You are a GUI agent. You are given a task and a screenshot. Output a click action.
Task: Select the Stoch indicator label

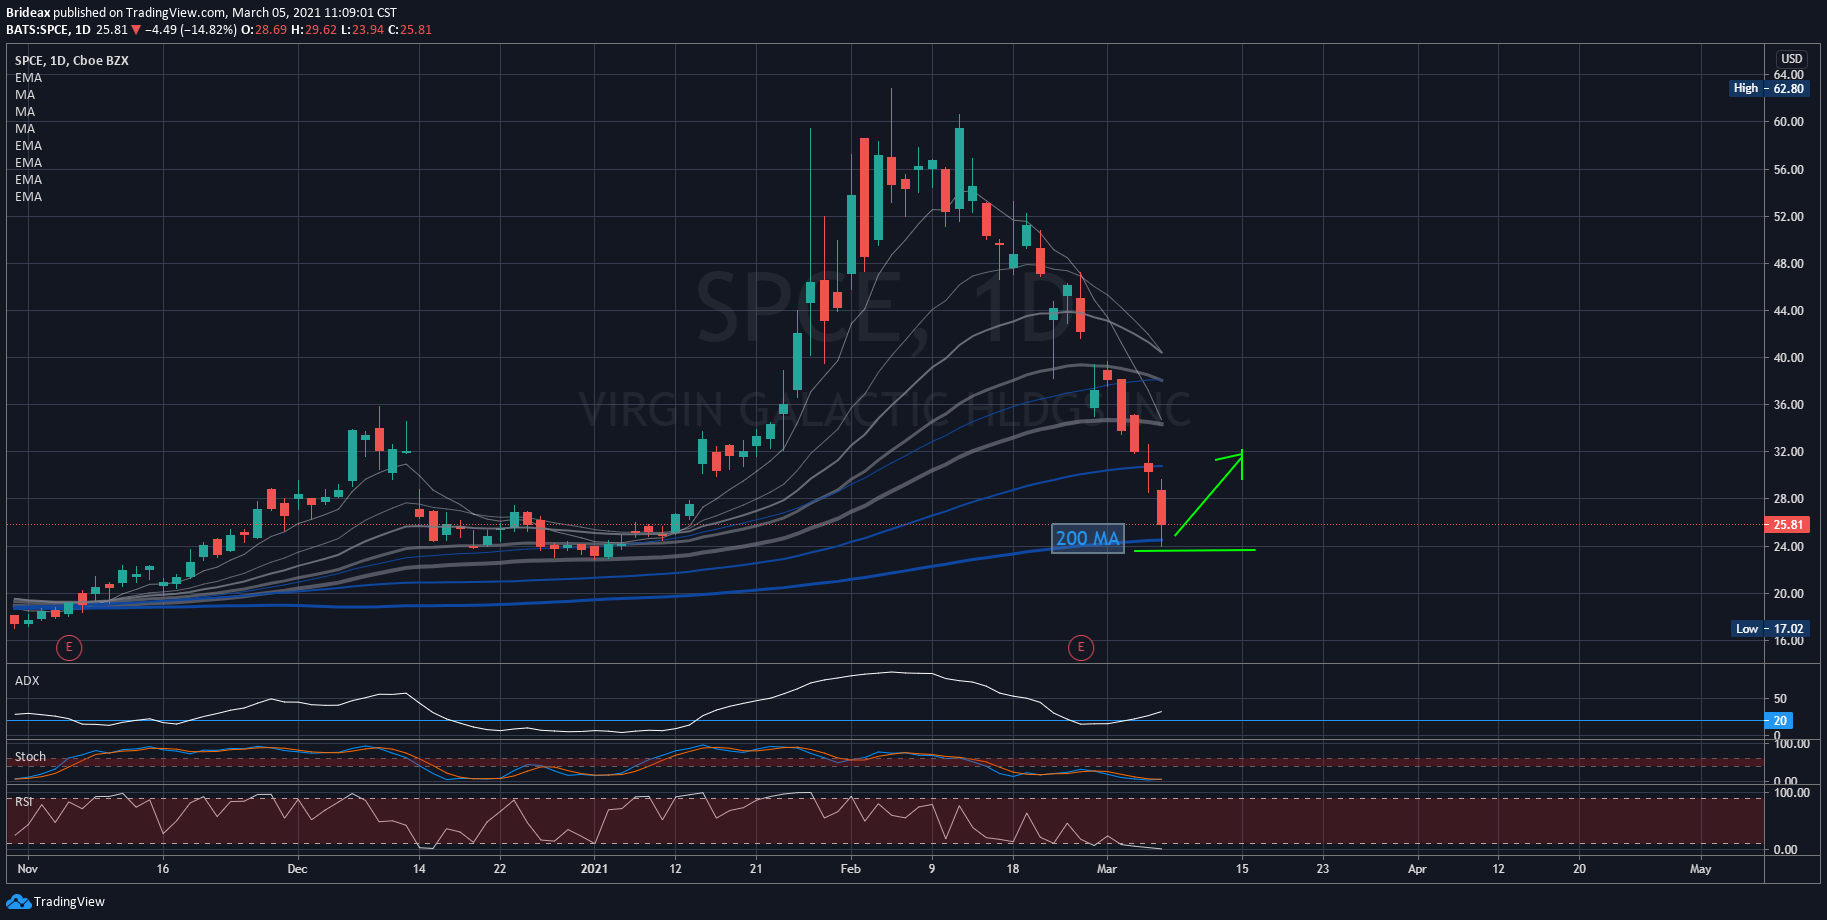[30, 757]
